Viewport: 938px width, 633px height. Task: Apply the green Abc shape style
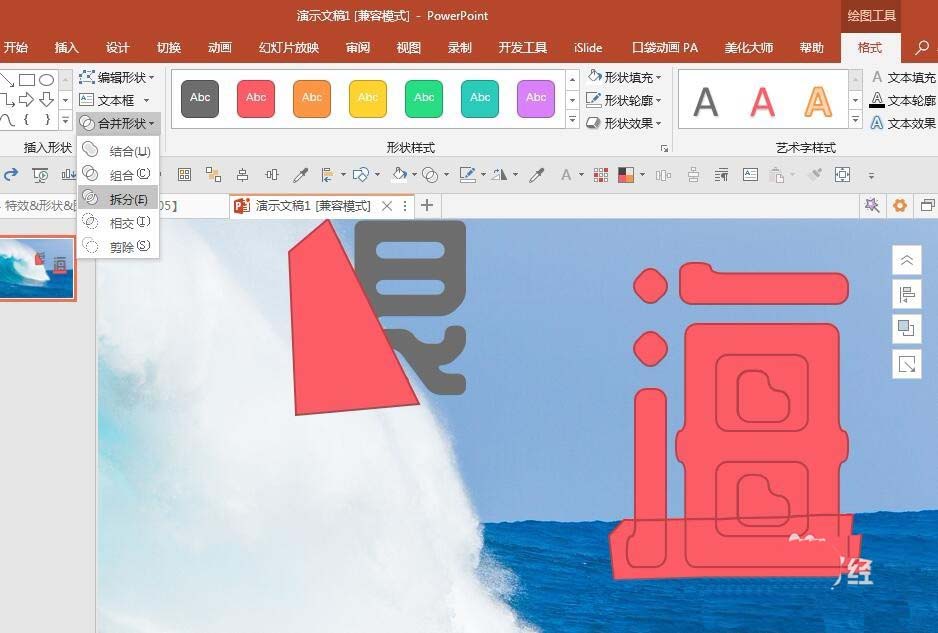coord(424,98)
